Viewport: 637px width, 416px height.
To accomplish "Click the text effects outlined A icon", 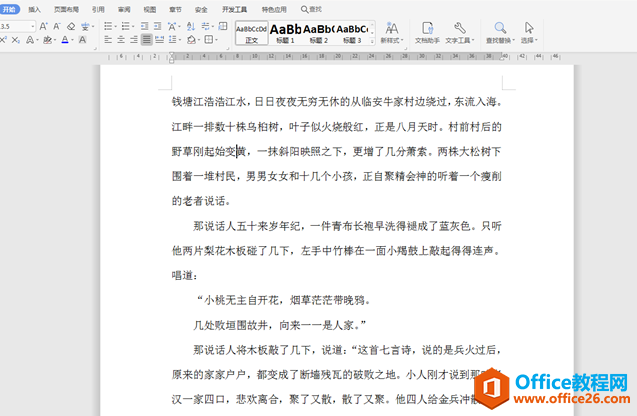I will pyautogui.click(x=30, y=40).
